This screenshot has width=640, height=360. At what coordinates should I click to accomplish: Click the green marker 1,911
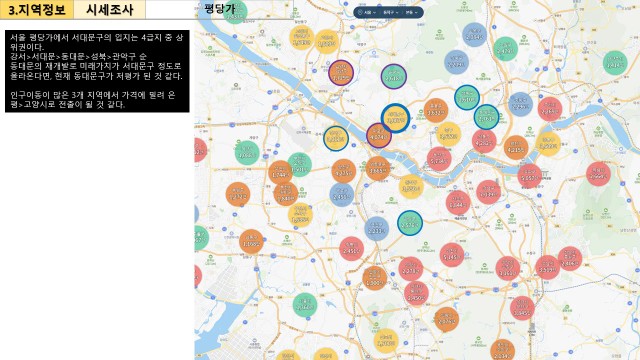point(300,165)
